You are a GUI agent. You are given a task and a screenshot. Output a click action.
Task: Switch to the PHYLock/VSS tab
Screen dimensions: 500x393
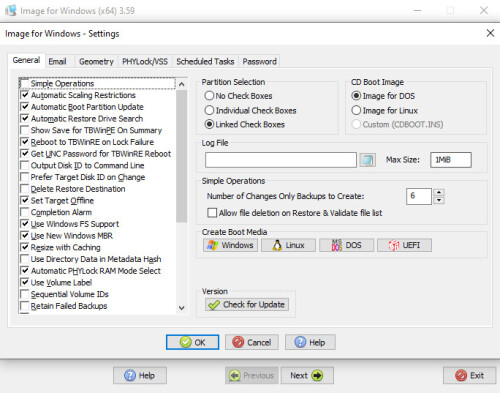[145, 61]
